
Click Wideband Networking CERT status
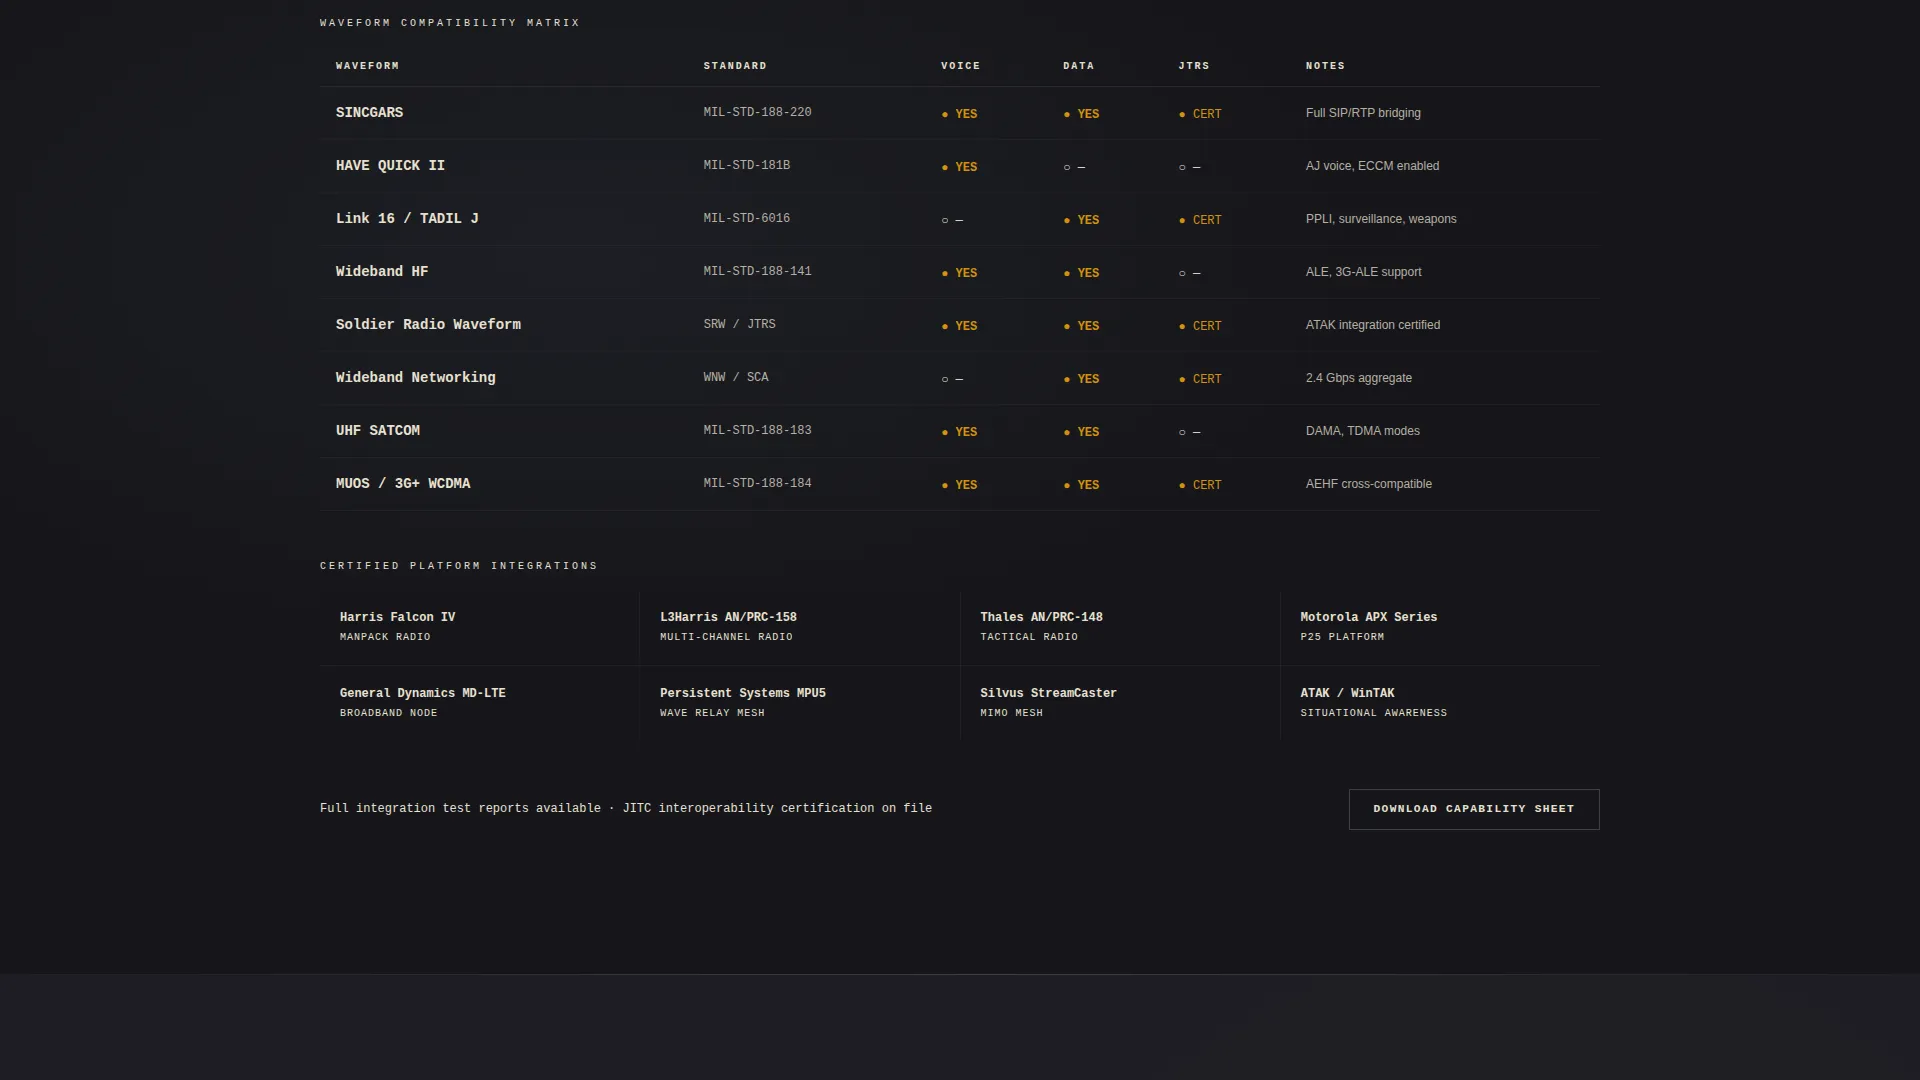[1200, 379]
